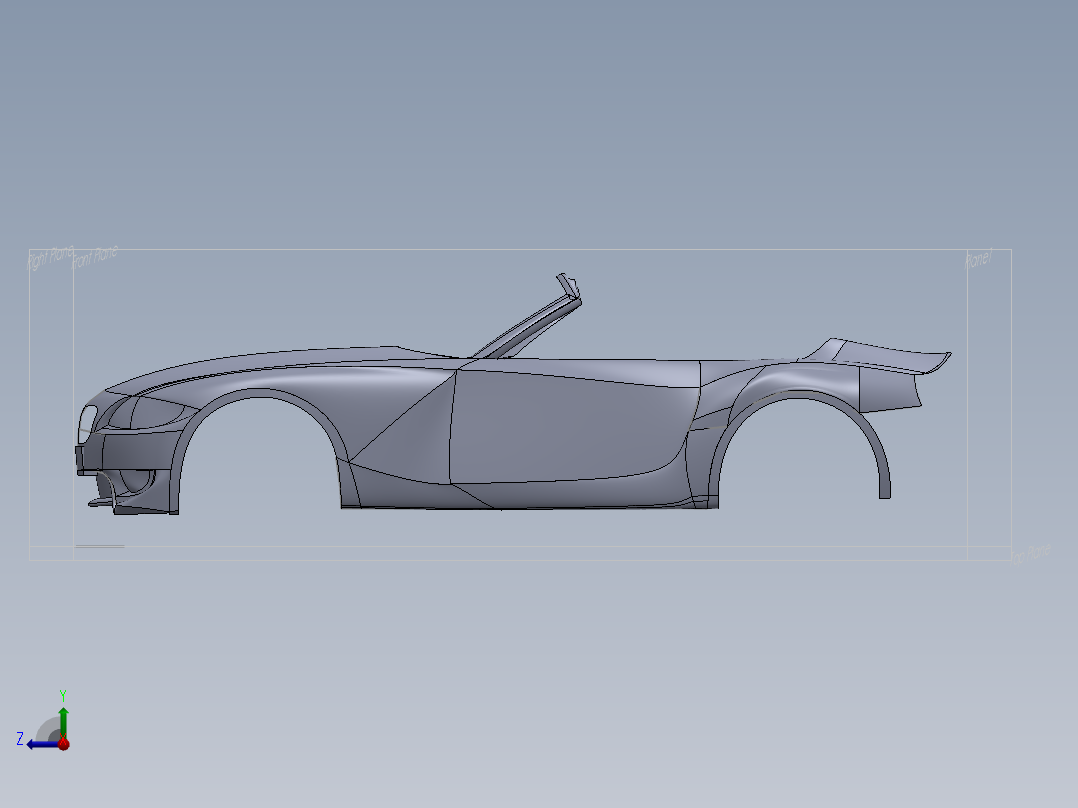Select the Top Plane label

click(x=1031, y=554)
